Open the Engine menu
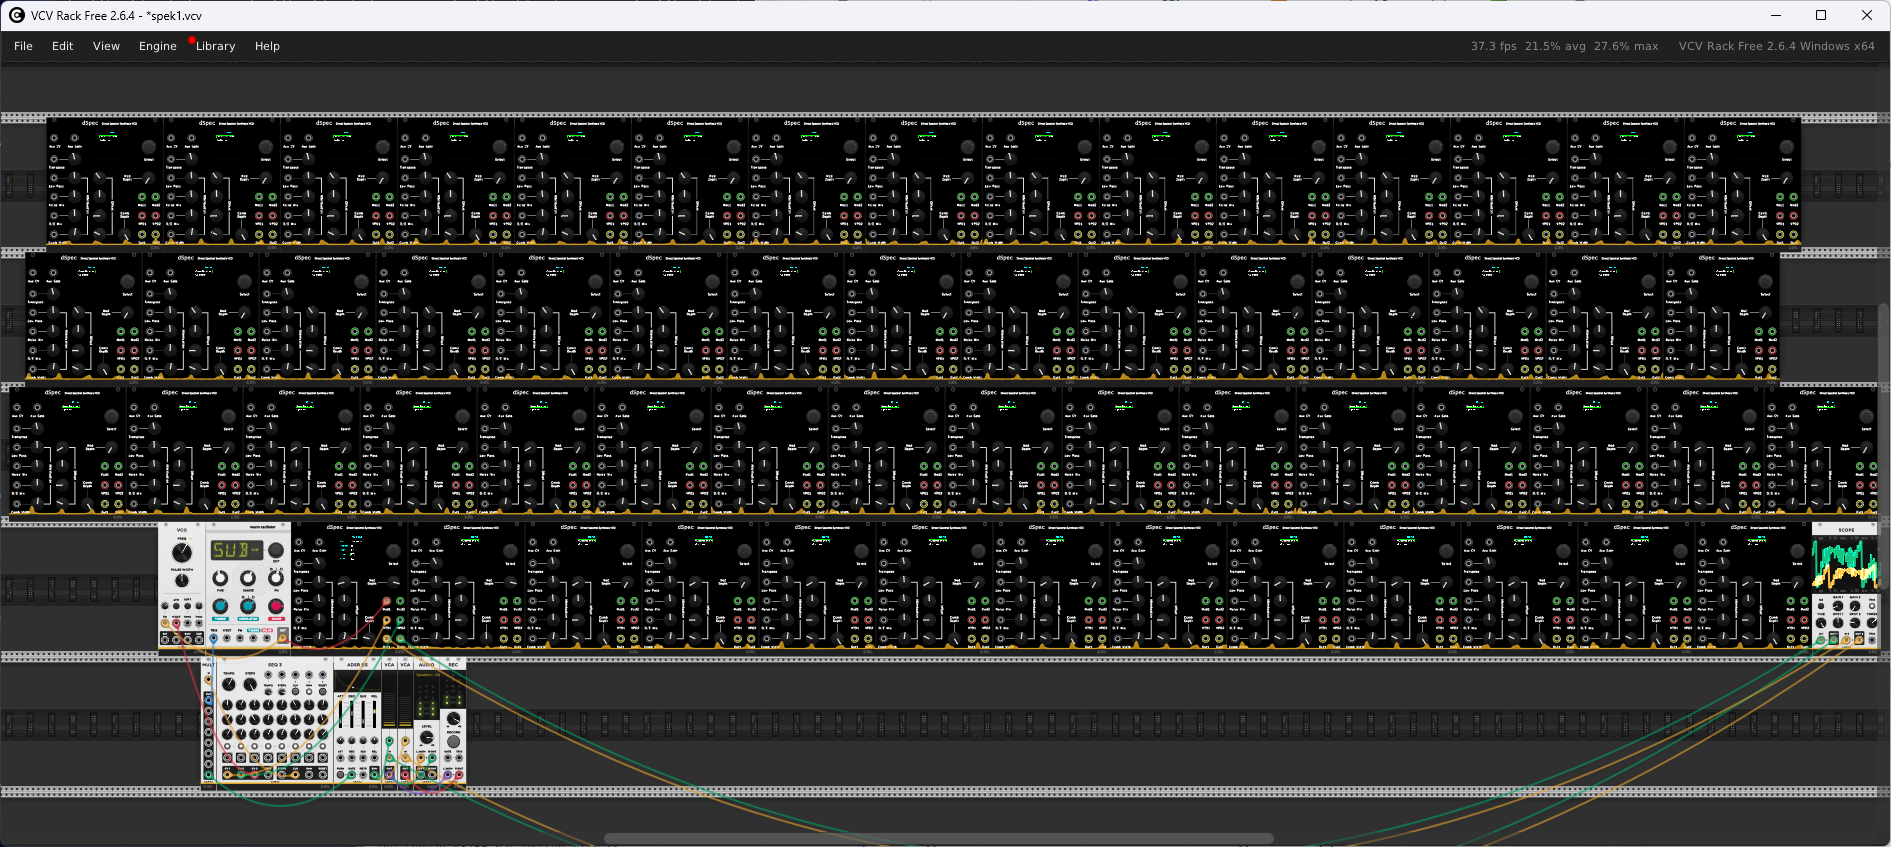This screenshot has height=847, width=1891. click(x=157, y=46)
